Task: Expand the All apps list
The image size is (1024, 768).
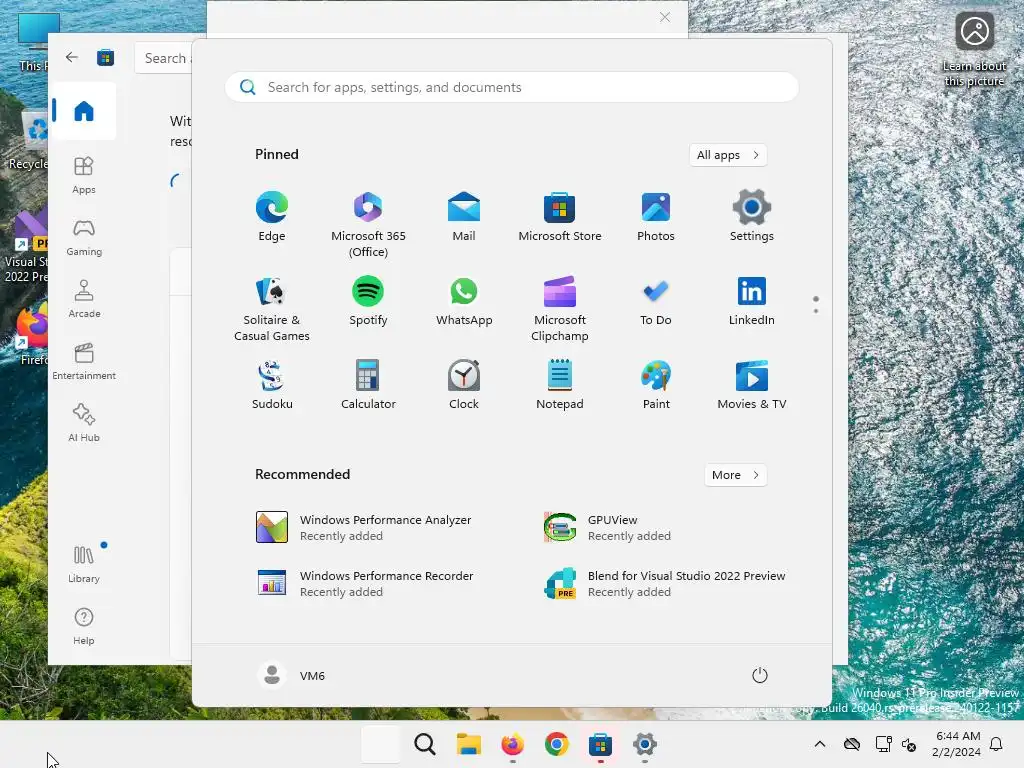Action: tap(728, 155)
